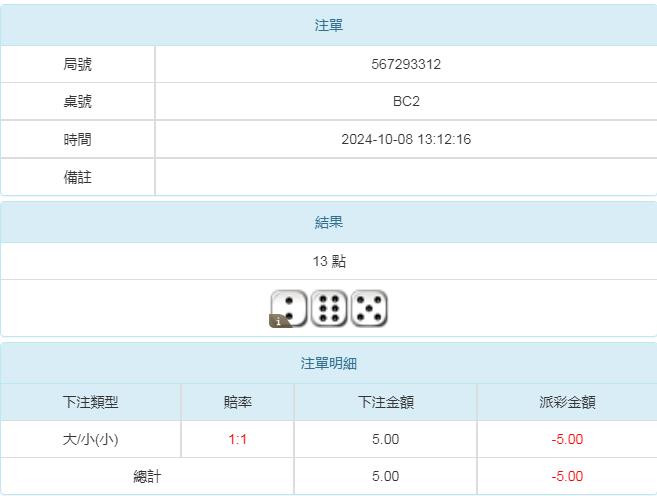Click the 注單 section header
This screenshot has height=496, width=657.
[x=329, y=25]
